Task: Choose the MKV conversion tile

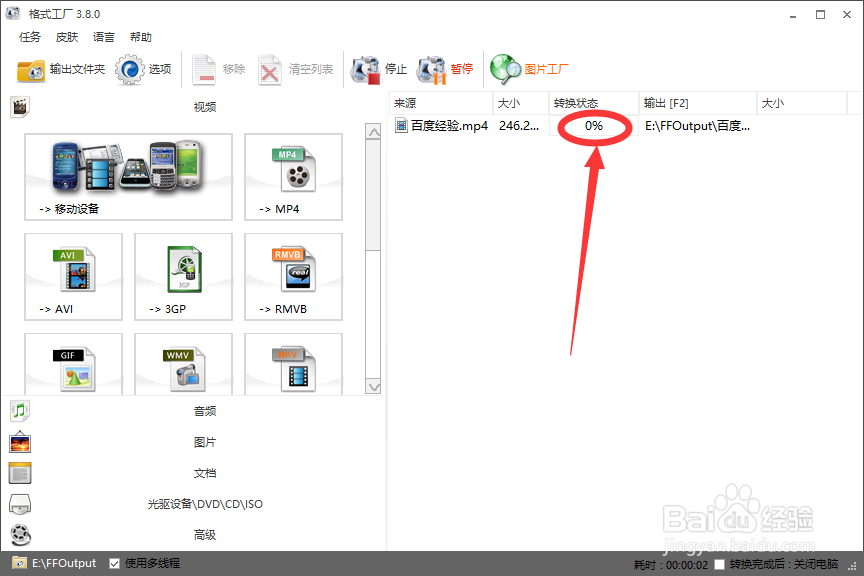Action: (293, 364)
